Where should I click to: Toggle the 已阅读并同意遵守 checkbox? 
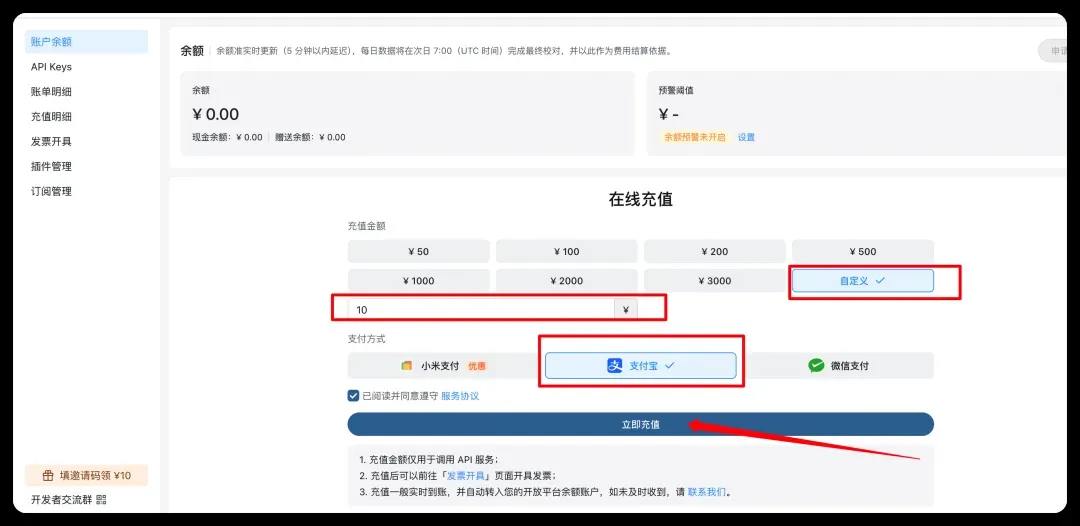pyautogui.click(x=353, y=396)
